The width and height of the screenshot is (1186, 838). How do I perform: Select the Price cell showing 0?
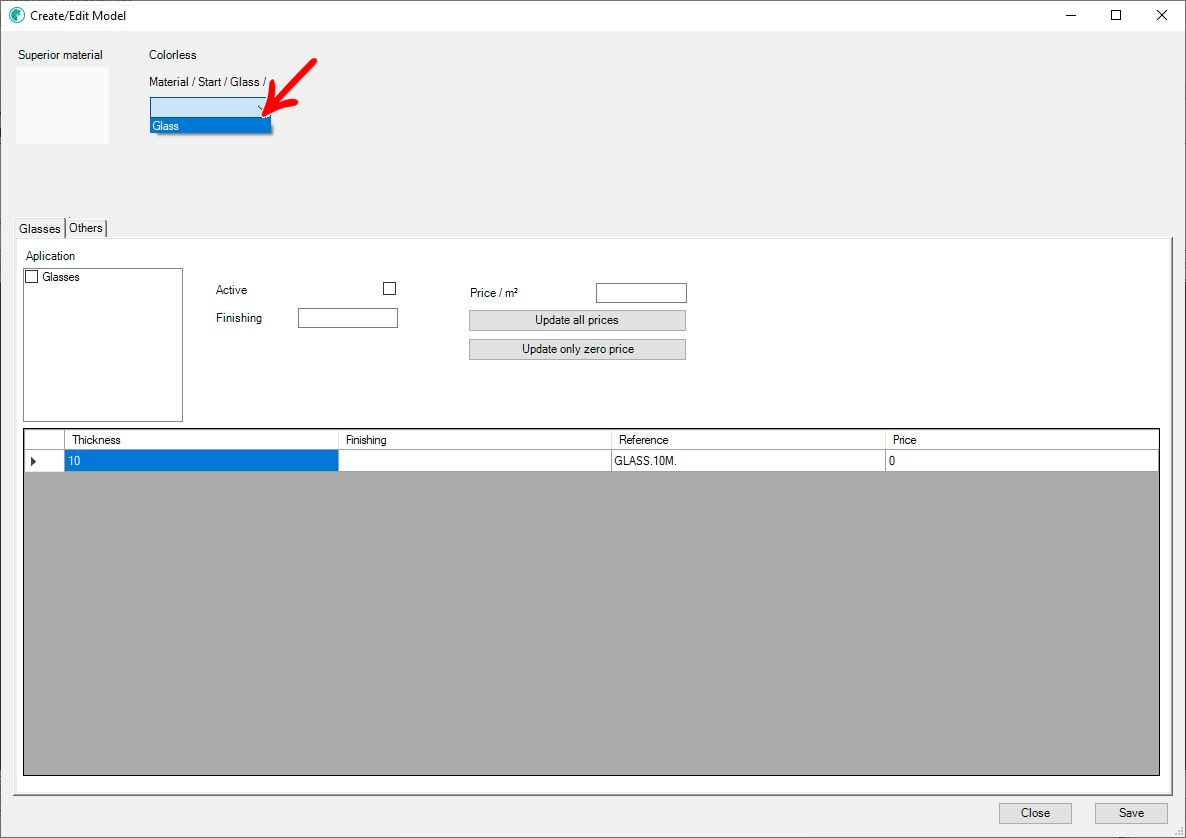pos(1022,461)
